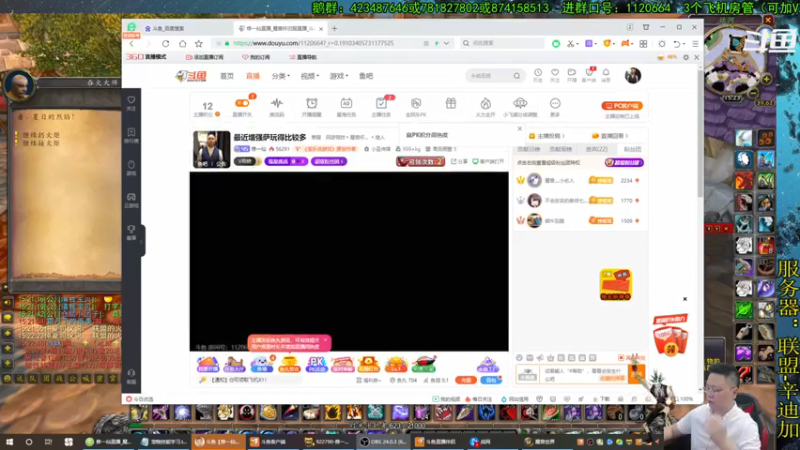Click the user profile avatar in header
This screenshot has width=800, height=450.
633,76
